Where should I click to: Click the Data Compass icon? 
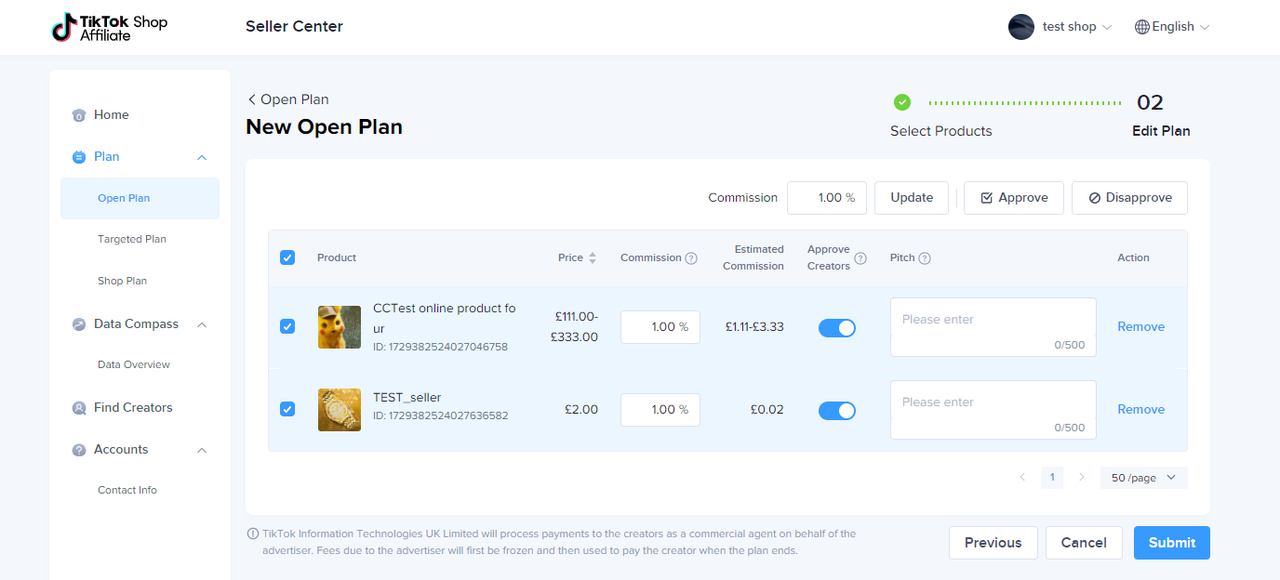click(79, 325)
